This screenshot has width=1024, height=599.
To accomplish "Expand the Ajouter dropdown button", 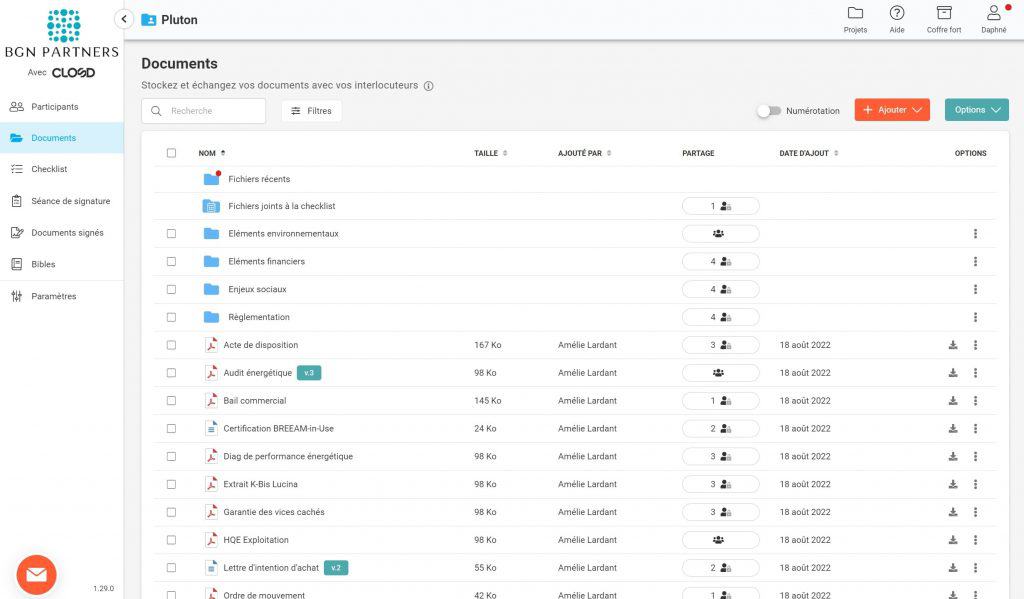I will (892, 110).
